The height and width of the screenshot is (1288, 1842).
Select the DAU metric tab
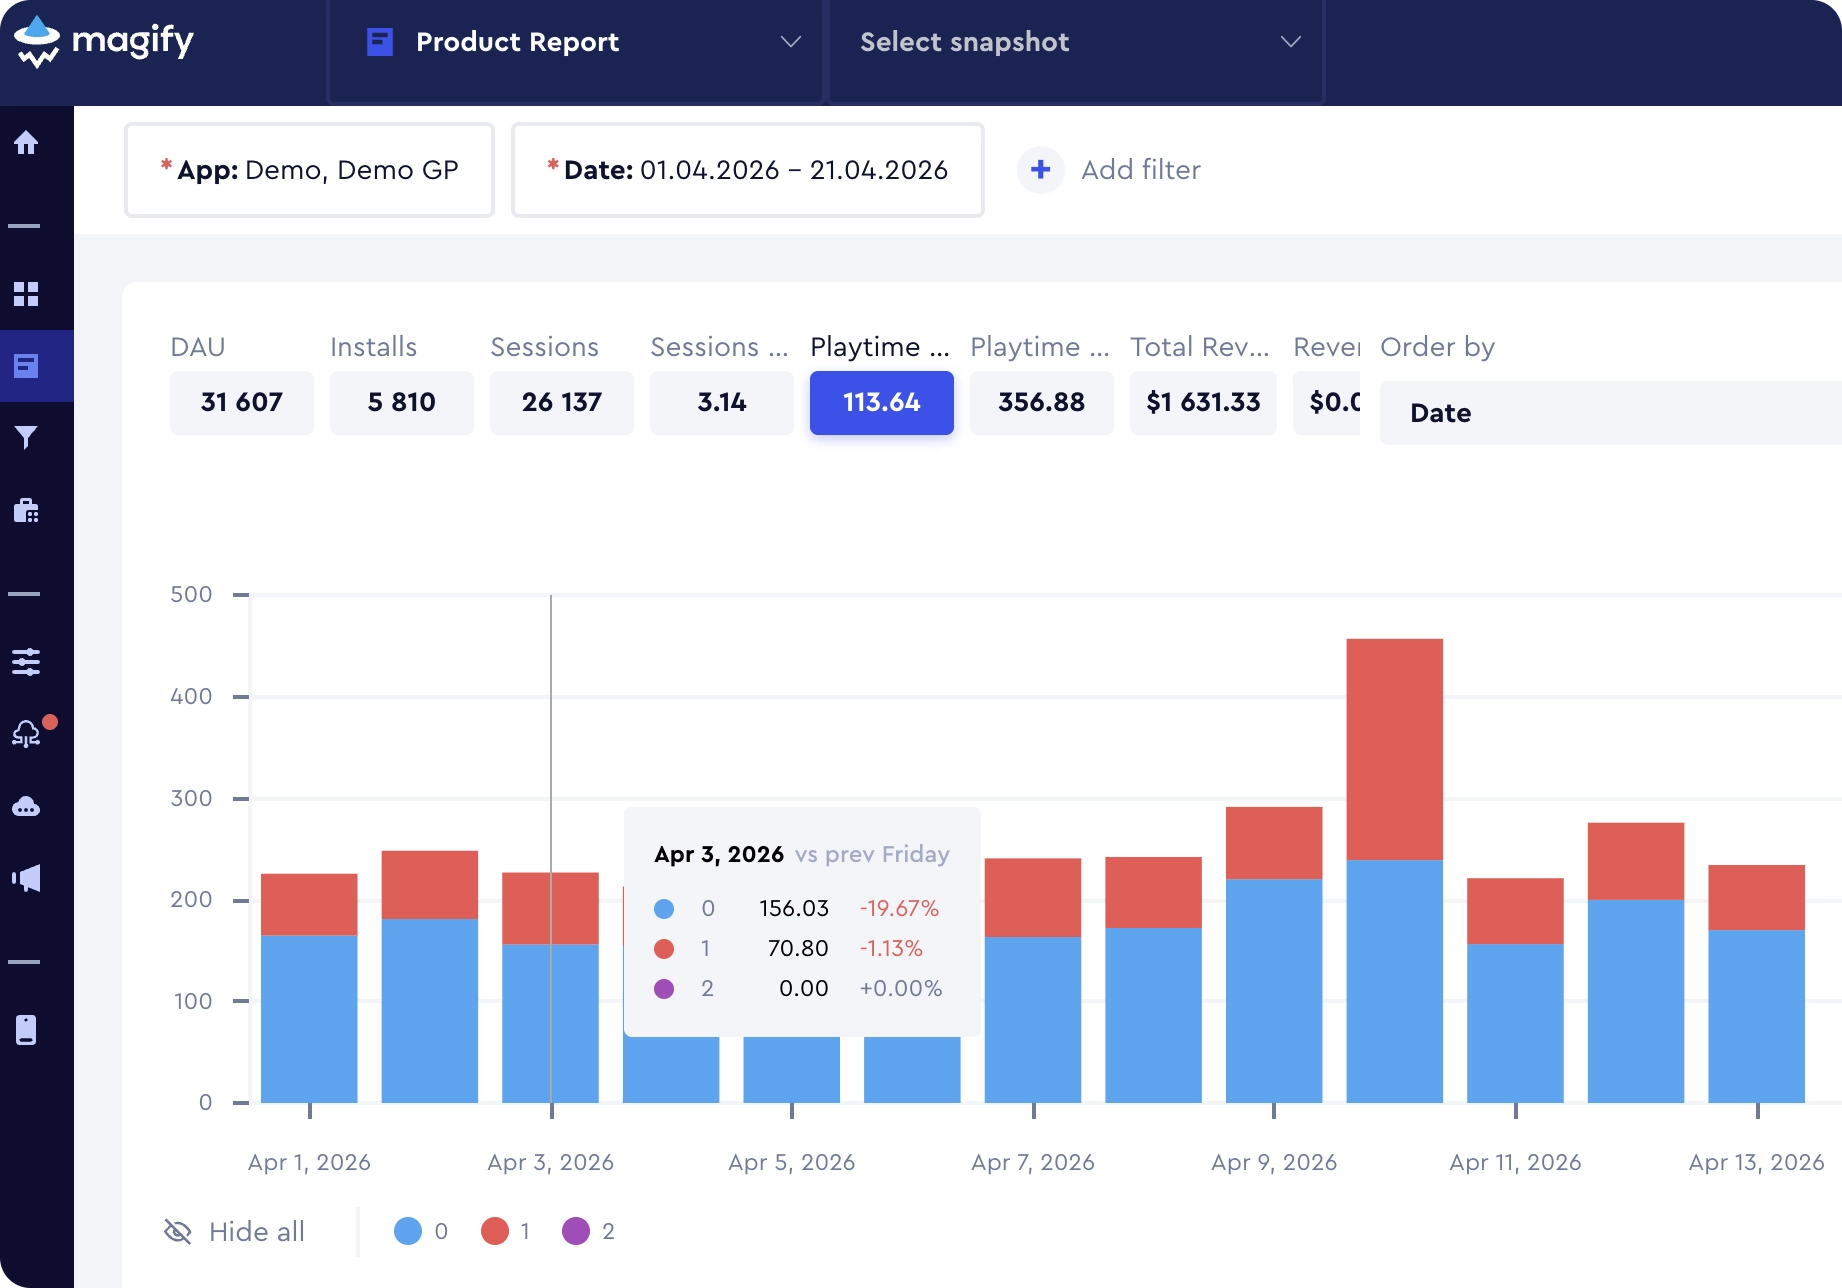click(x=242, y=403)
